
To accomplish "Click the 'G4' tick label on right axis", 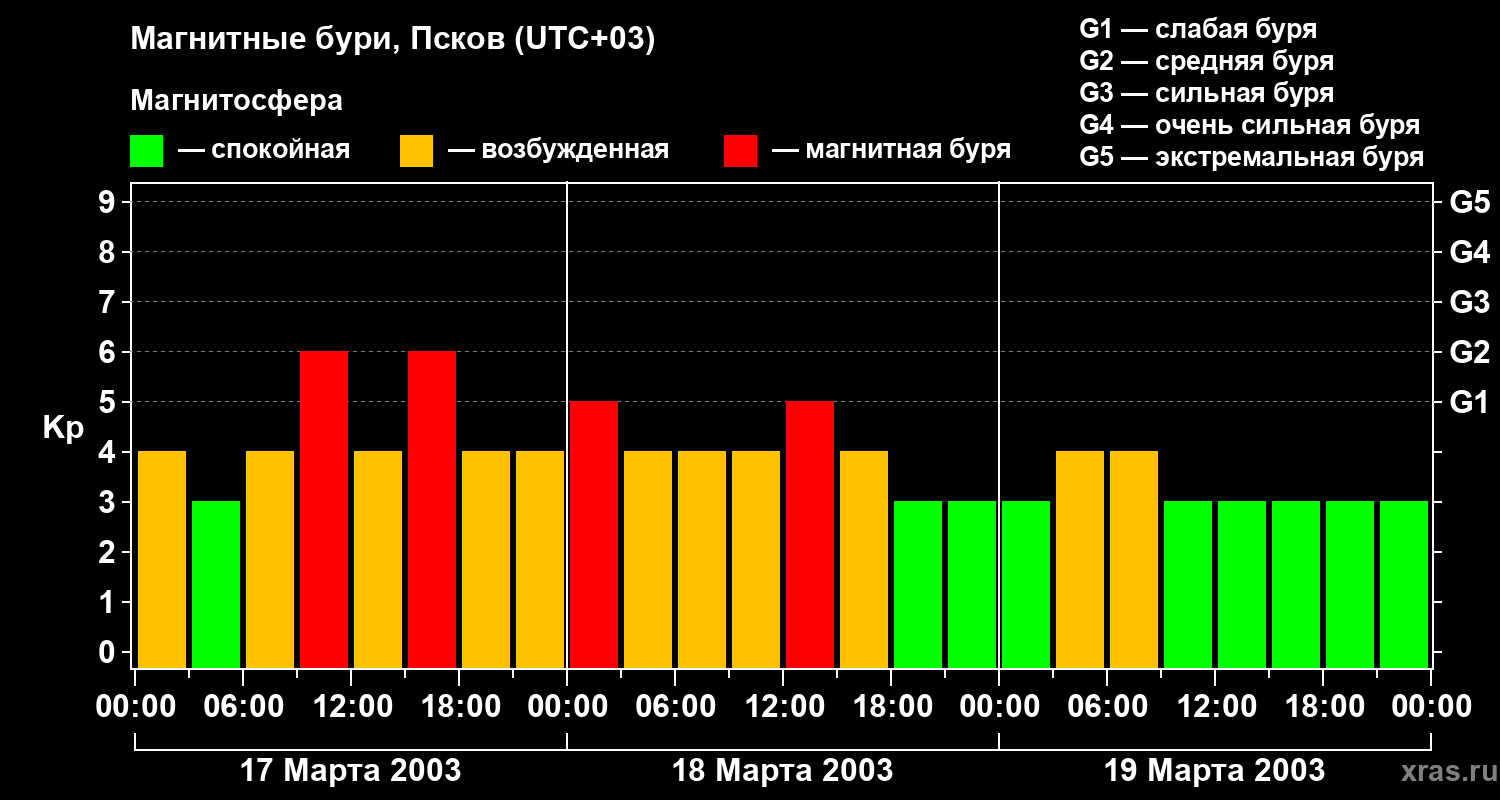I will click(x=1469, y=253).
